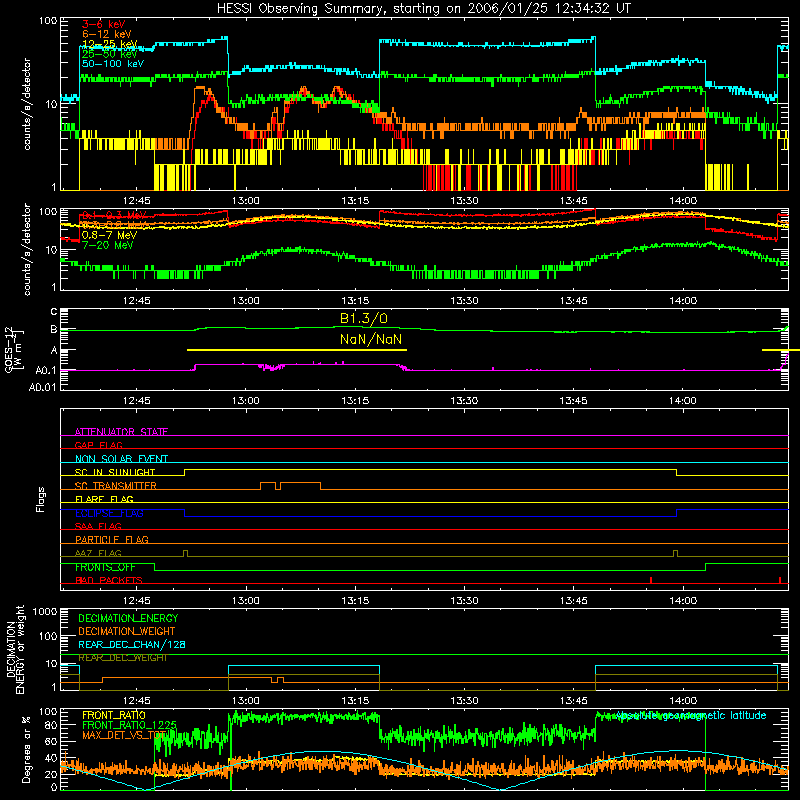The width and height of the screenshot is (800, 800).
Task: Click the DECIMATION_ENERGY legend label
Action: coord(128,618)
